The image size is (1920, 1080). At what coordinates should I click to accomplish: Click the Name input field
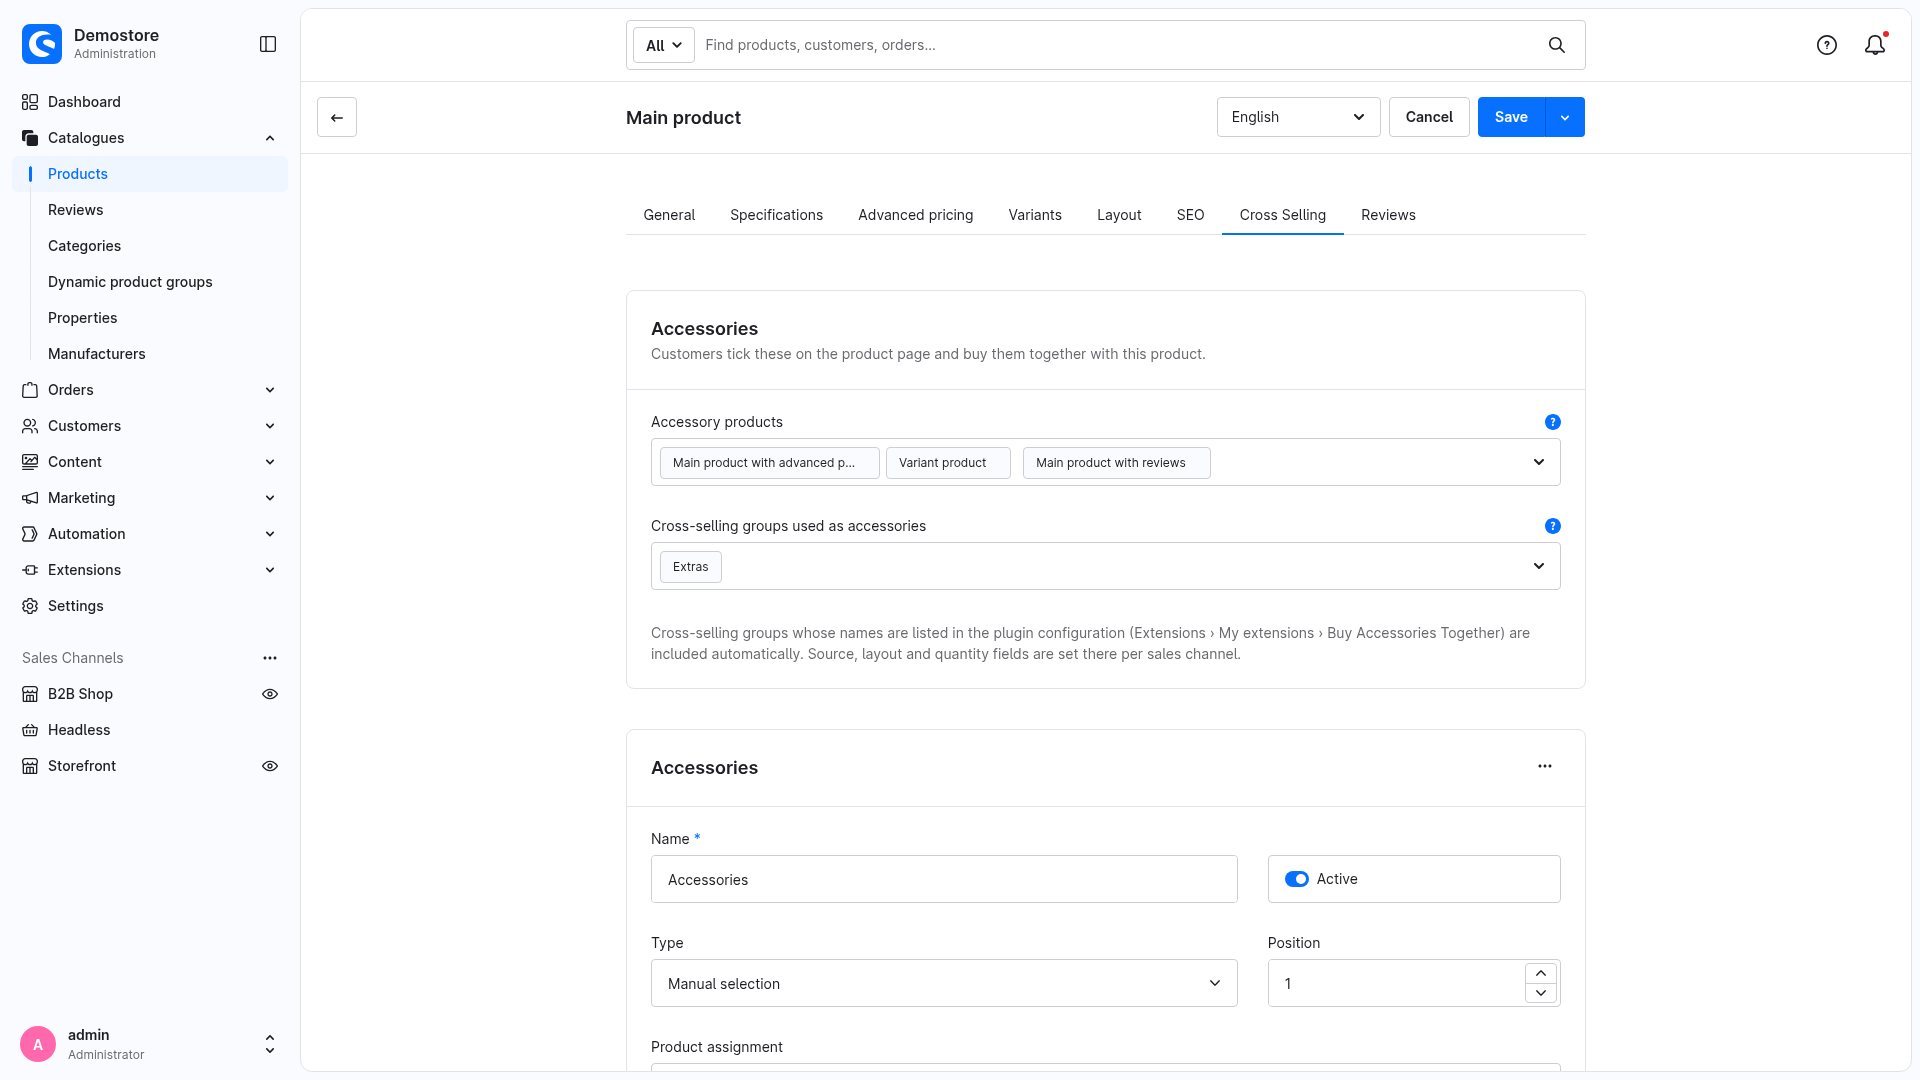click(944, 879)
